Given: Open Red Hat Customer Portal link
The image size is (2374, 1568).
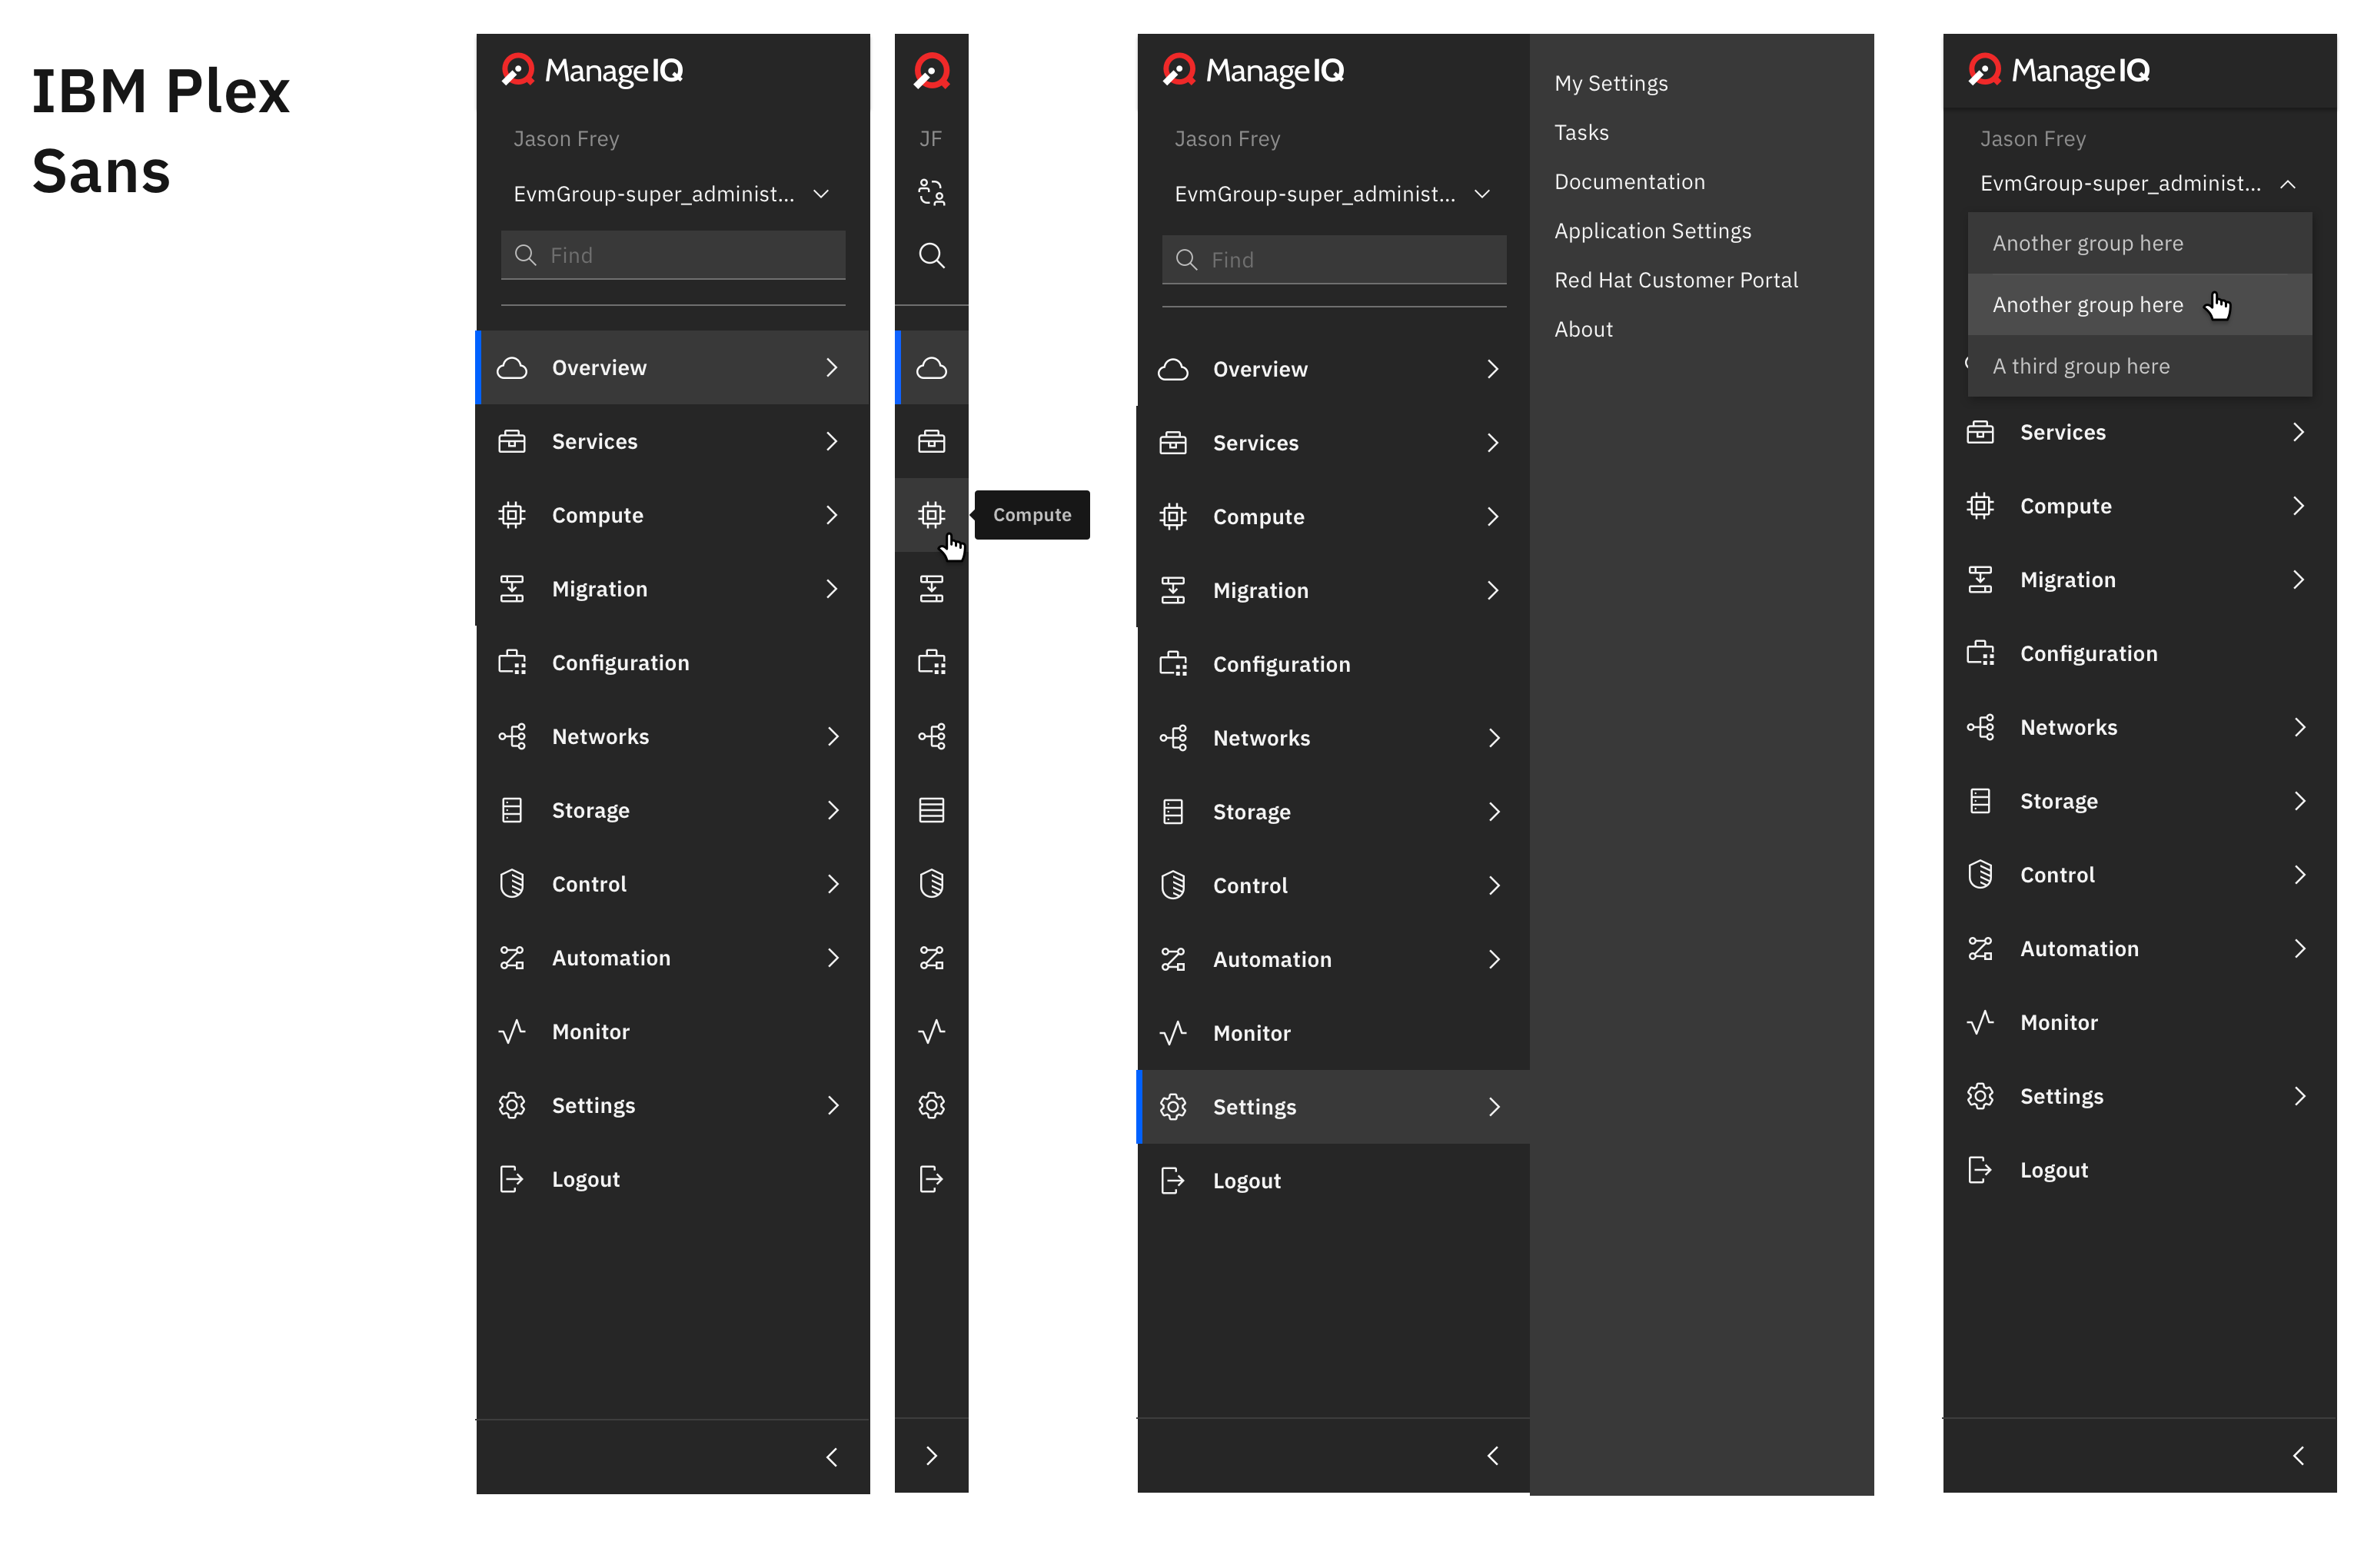Looking at the screenshot, I should click(x=1675, y=280).
